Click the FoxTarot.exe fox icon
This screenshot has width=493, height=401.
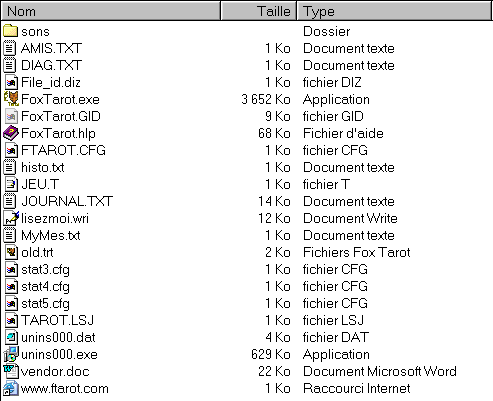tap(11, 99)
